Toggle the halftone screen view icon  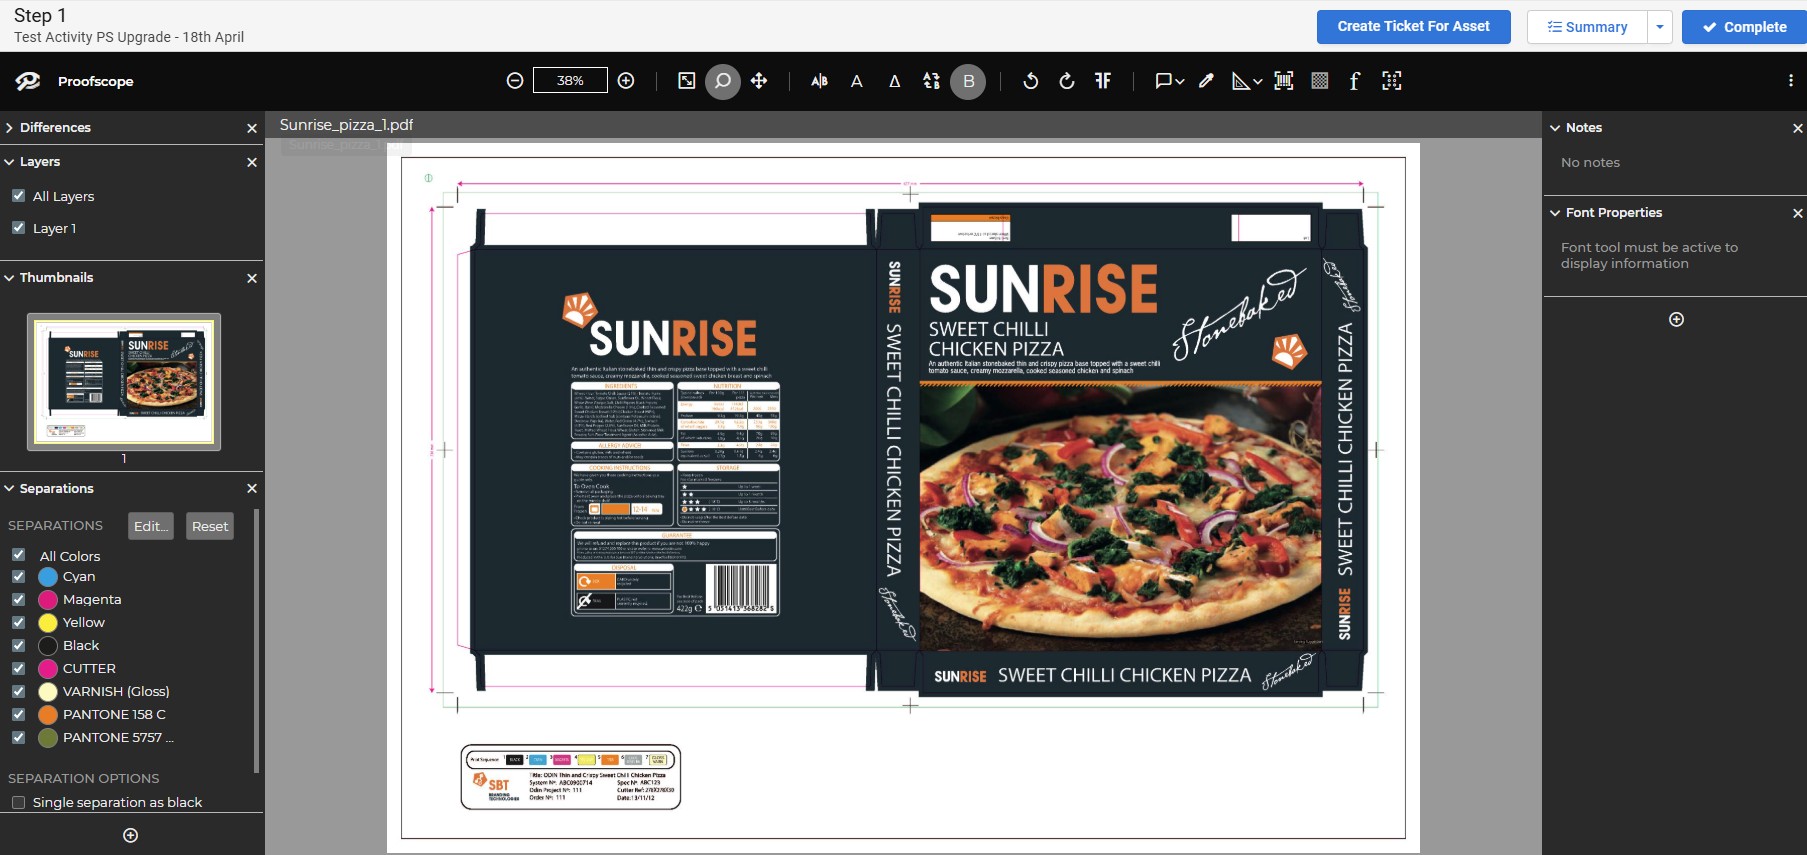tap(1320, 81)
